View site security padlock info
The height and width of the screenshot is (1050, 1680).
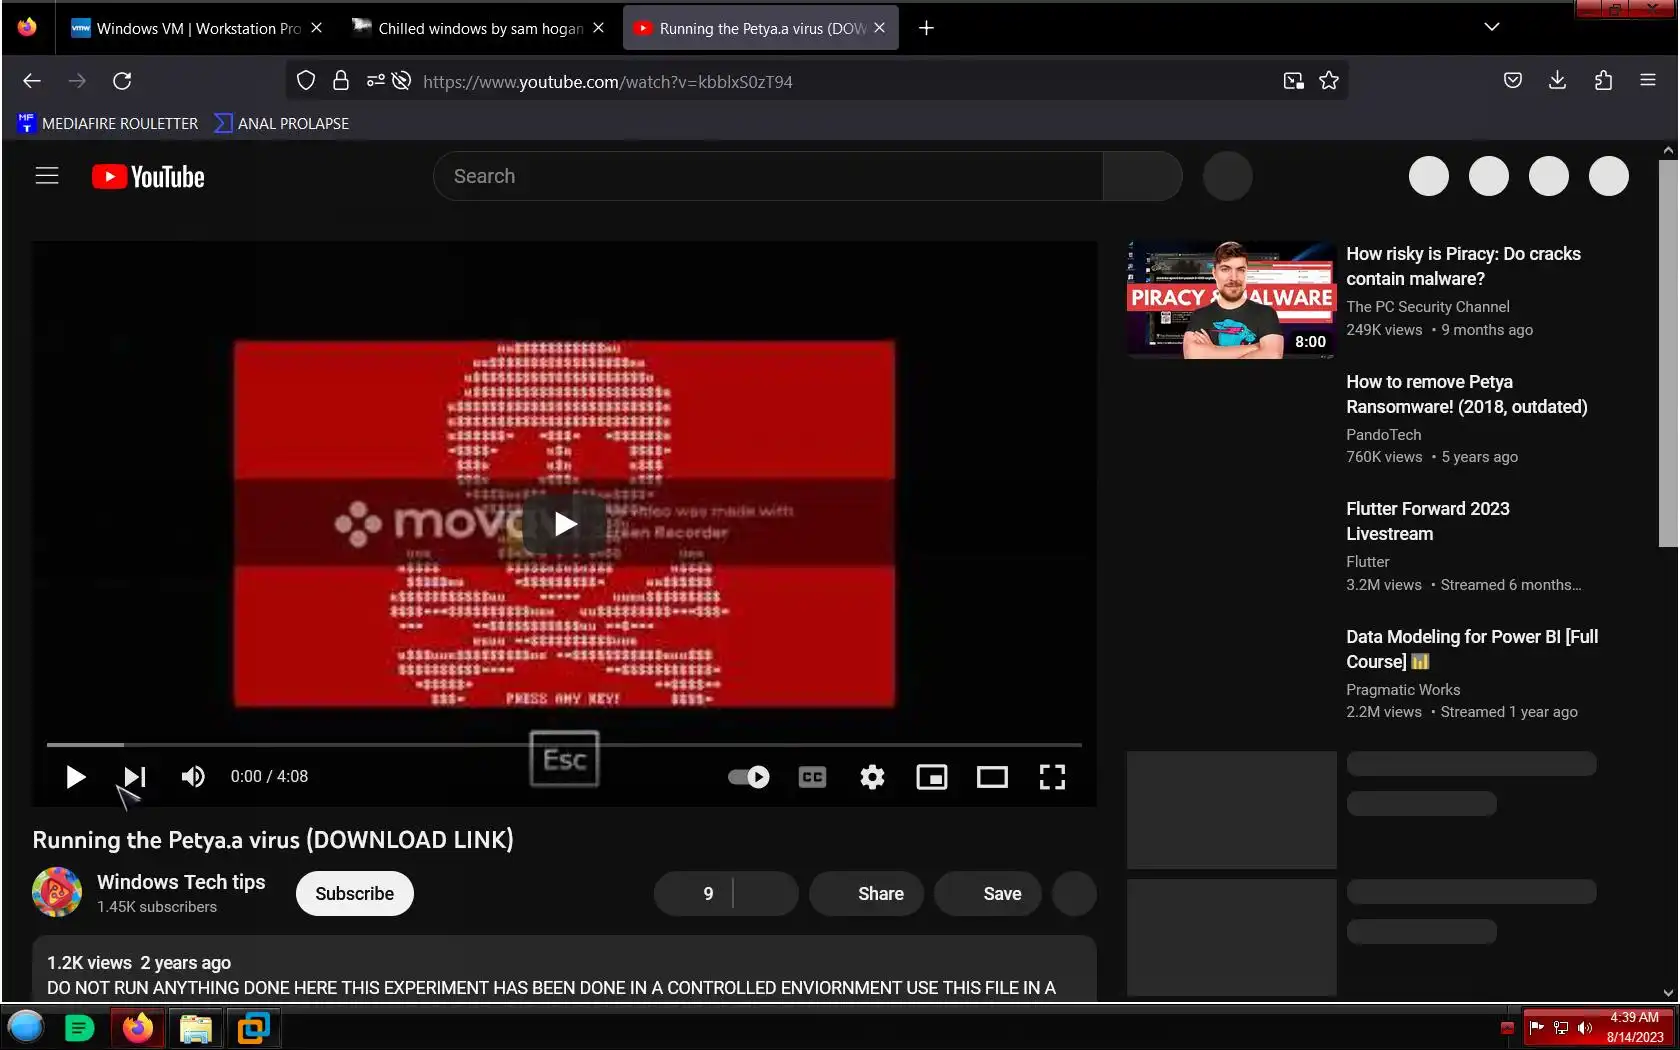(x=341, y=81)
